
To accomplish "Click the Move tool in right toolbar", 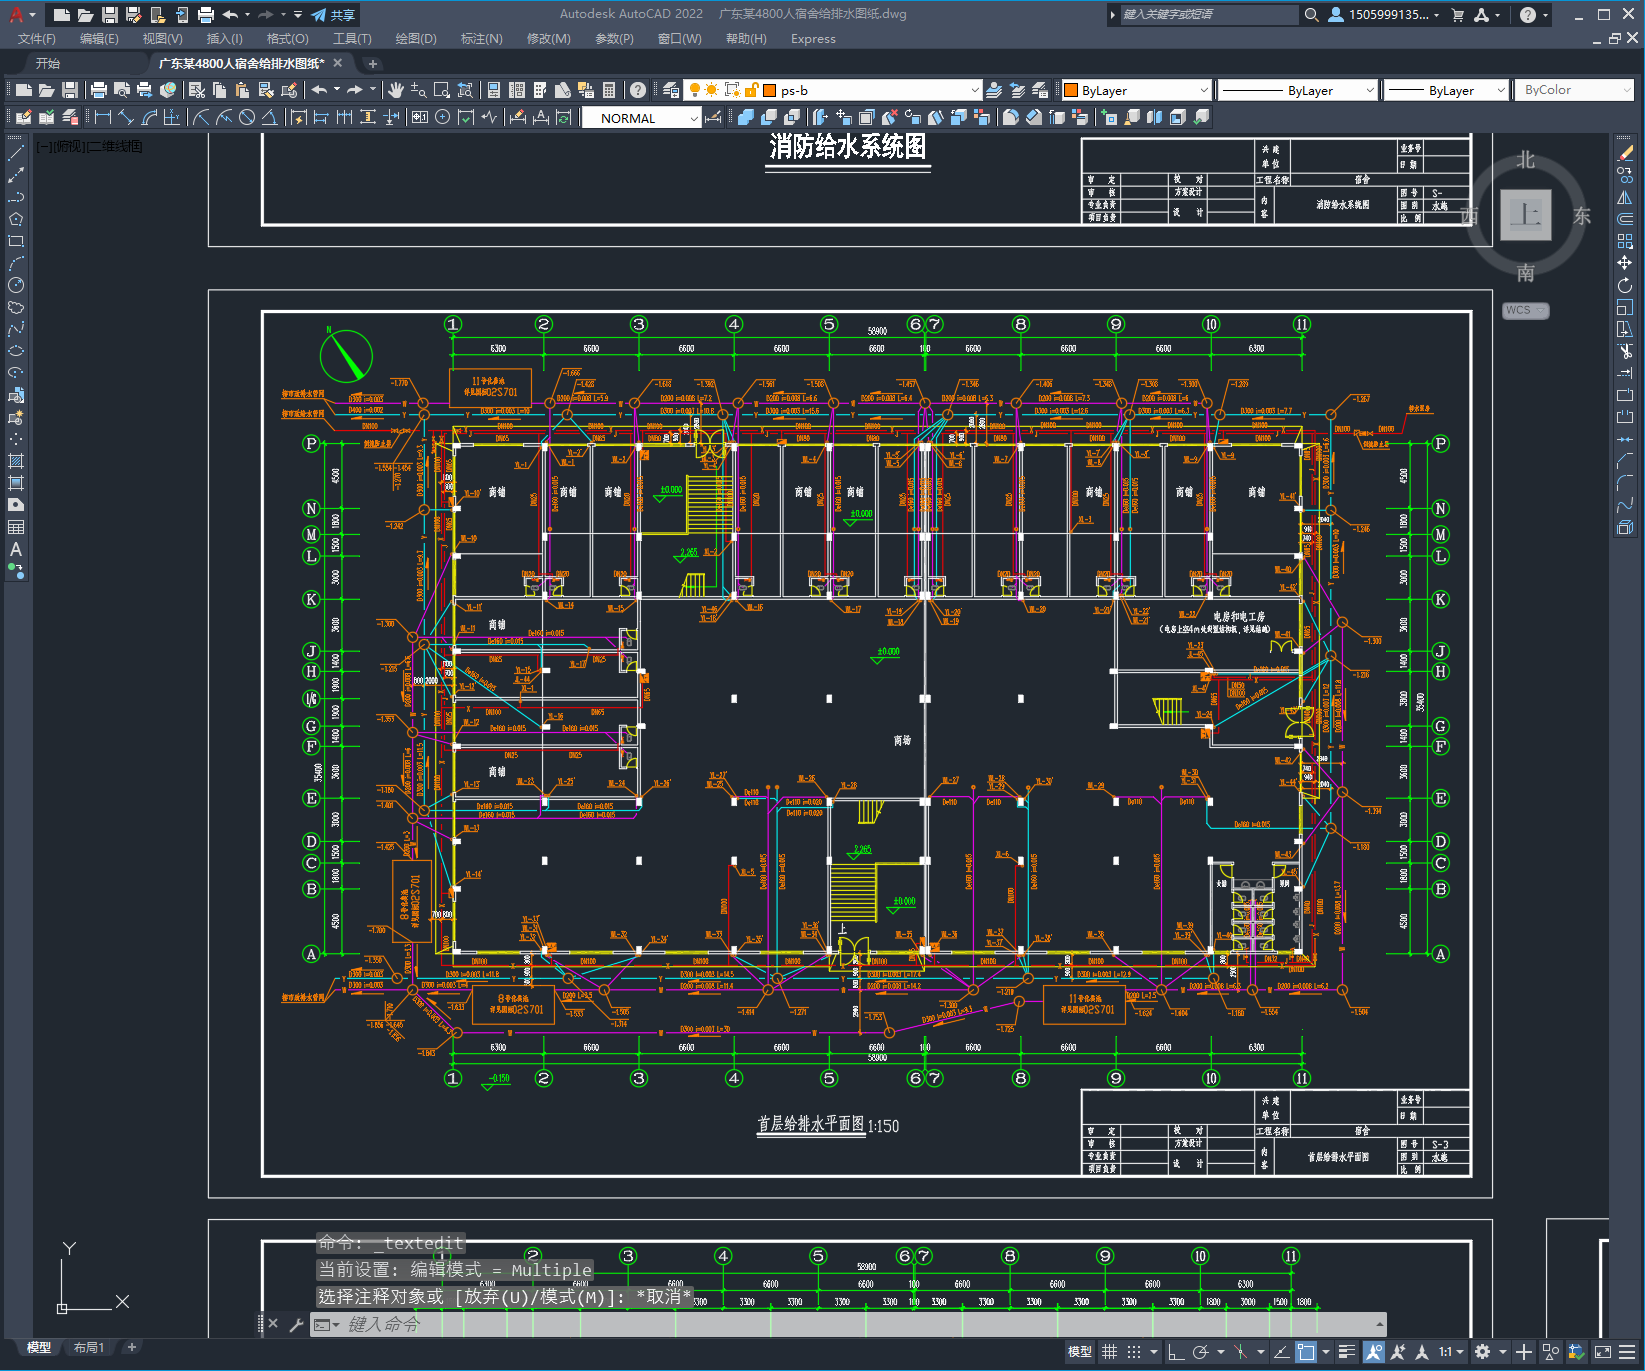I will point(1625,263).
